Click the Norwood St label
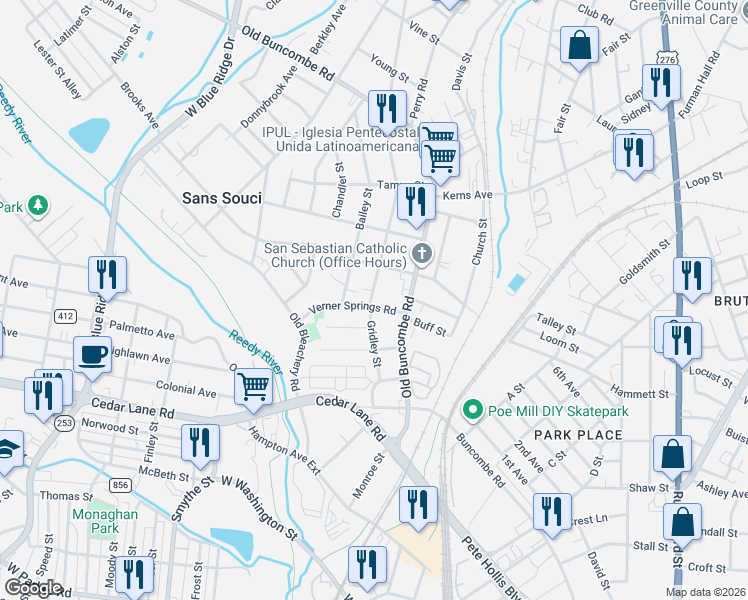Screen dimensions: 748x600 point(110,426)
